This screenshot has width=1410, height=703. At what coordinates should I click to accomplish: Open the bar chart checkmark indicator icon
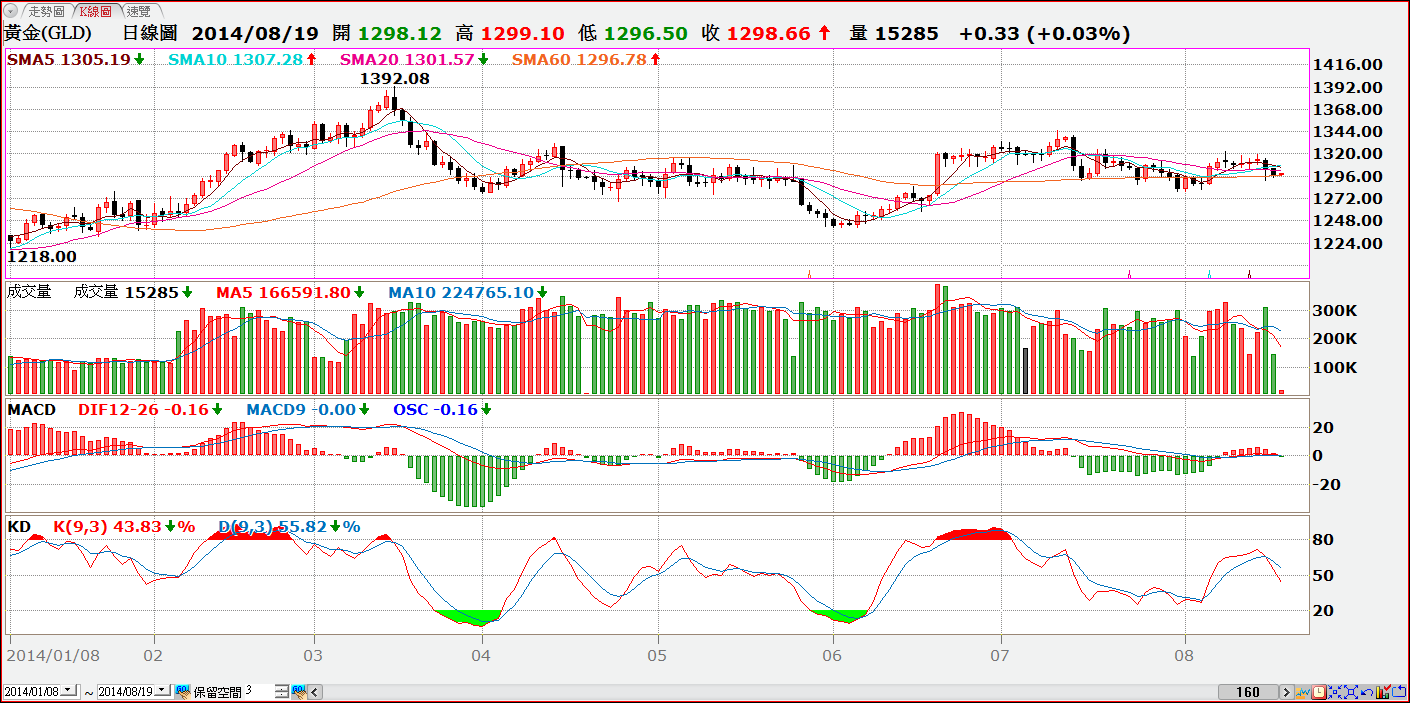pyautogui.click(x=1383, y=692)
